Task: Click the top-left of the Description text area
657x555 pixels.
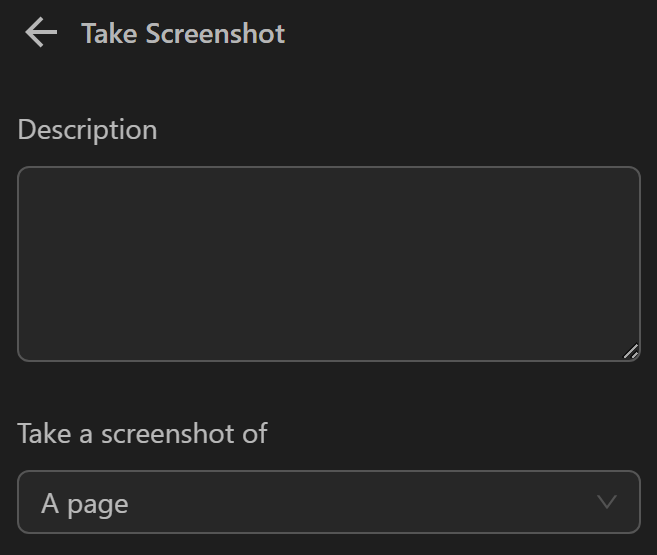Action: click(x=40, y=188)
